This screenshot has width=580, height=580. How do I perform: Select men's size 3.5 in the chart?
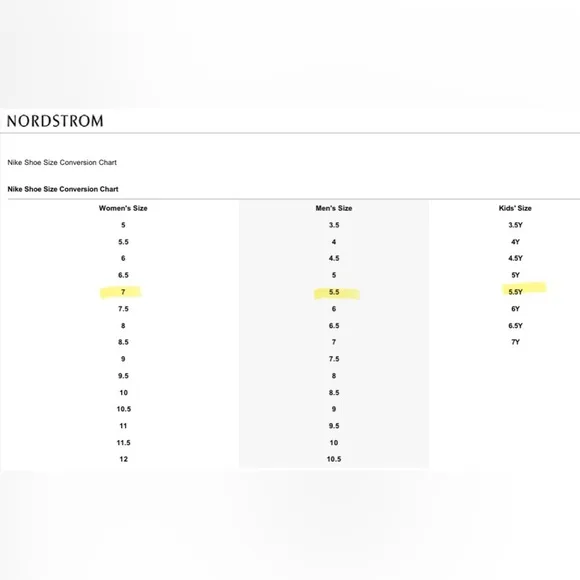[x=334, y=225]
